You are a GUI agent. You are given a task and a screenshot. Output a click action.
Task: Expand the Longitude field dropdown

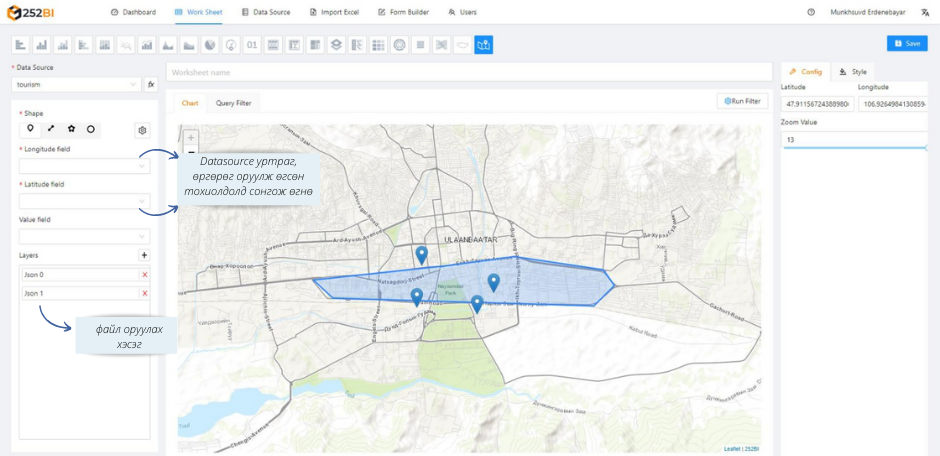pyautogui.click(x=84, y=166)
